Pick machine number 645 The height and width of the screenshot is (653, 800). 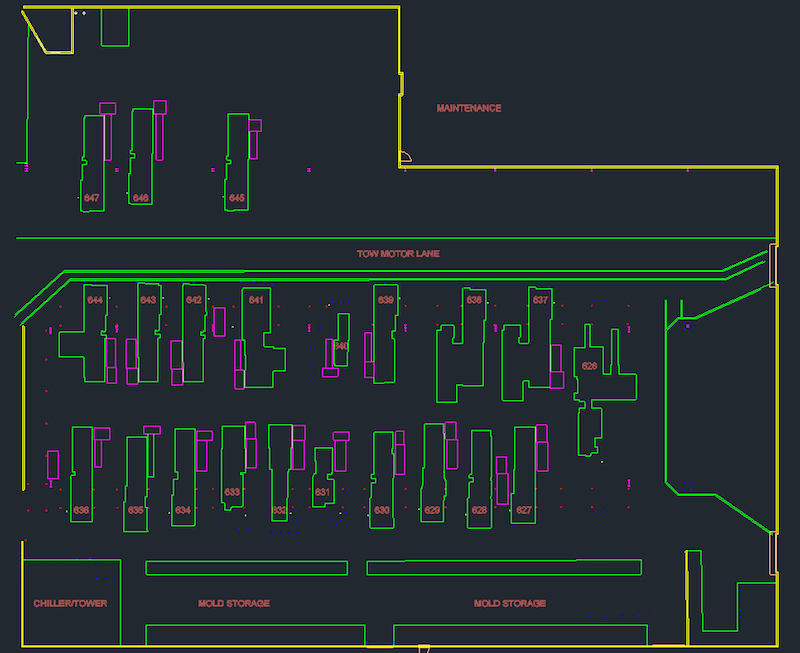pos(237,199)
